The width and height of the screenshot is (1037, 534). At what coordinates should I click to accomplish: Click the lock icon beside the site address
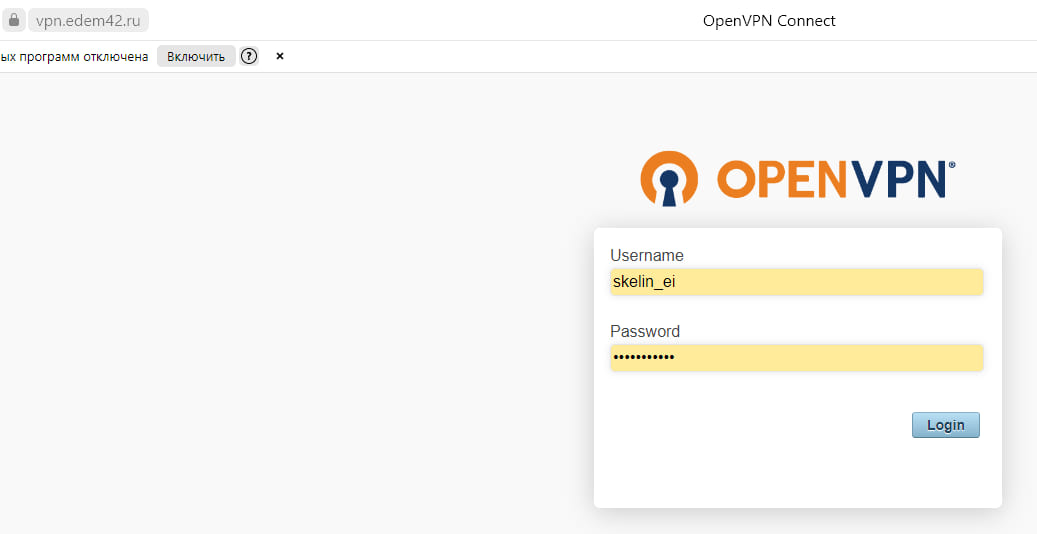click(x=14, y=20)
